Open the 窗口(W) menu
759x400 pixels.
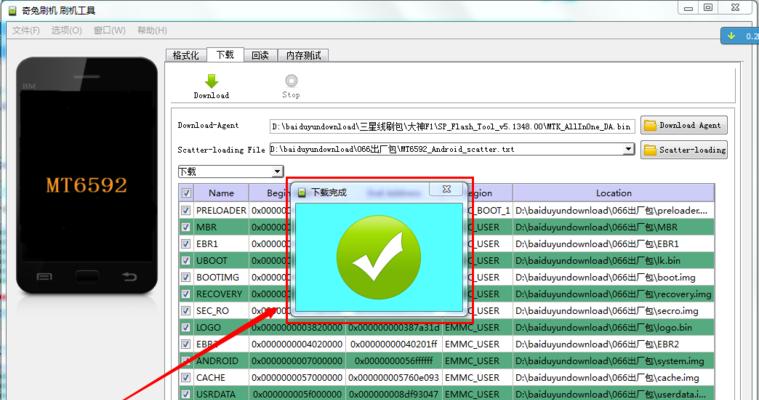(x=109, y=31)
